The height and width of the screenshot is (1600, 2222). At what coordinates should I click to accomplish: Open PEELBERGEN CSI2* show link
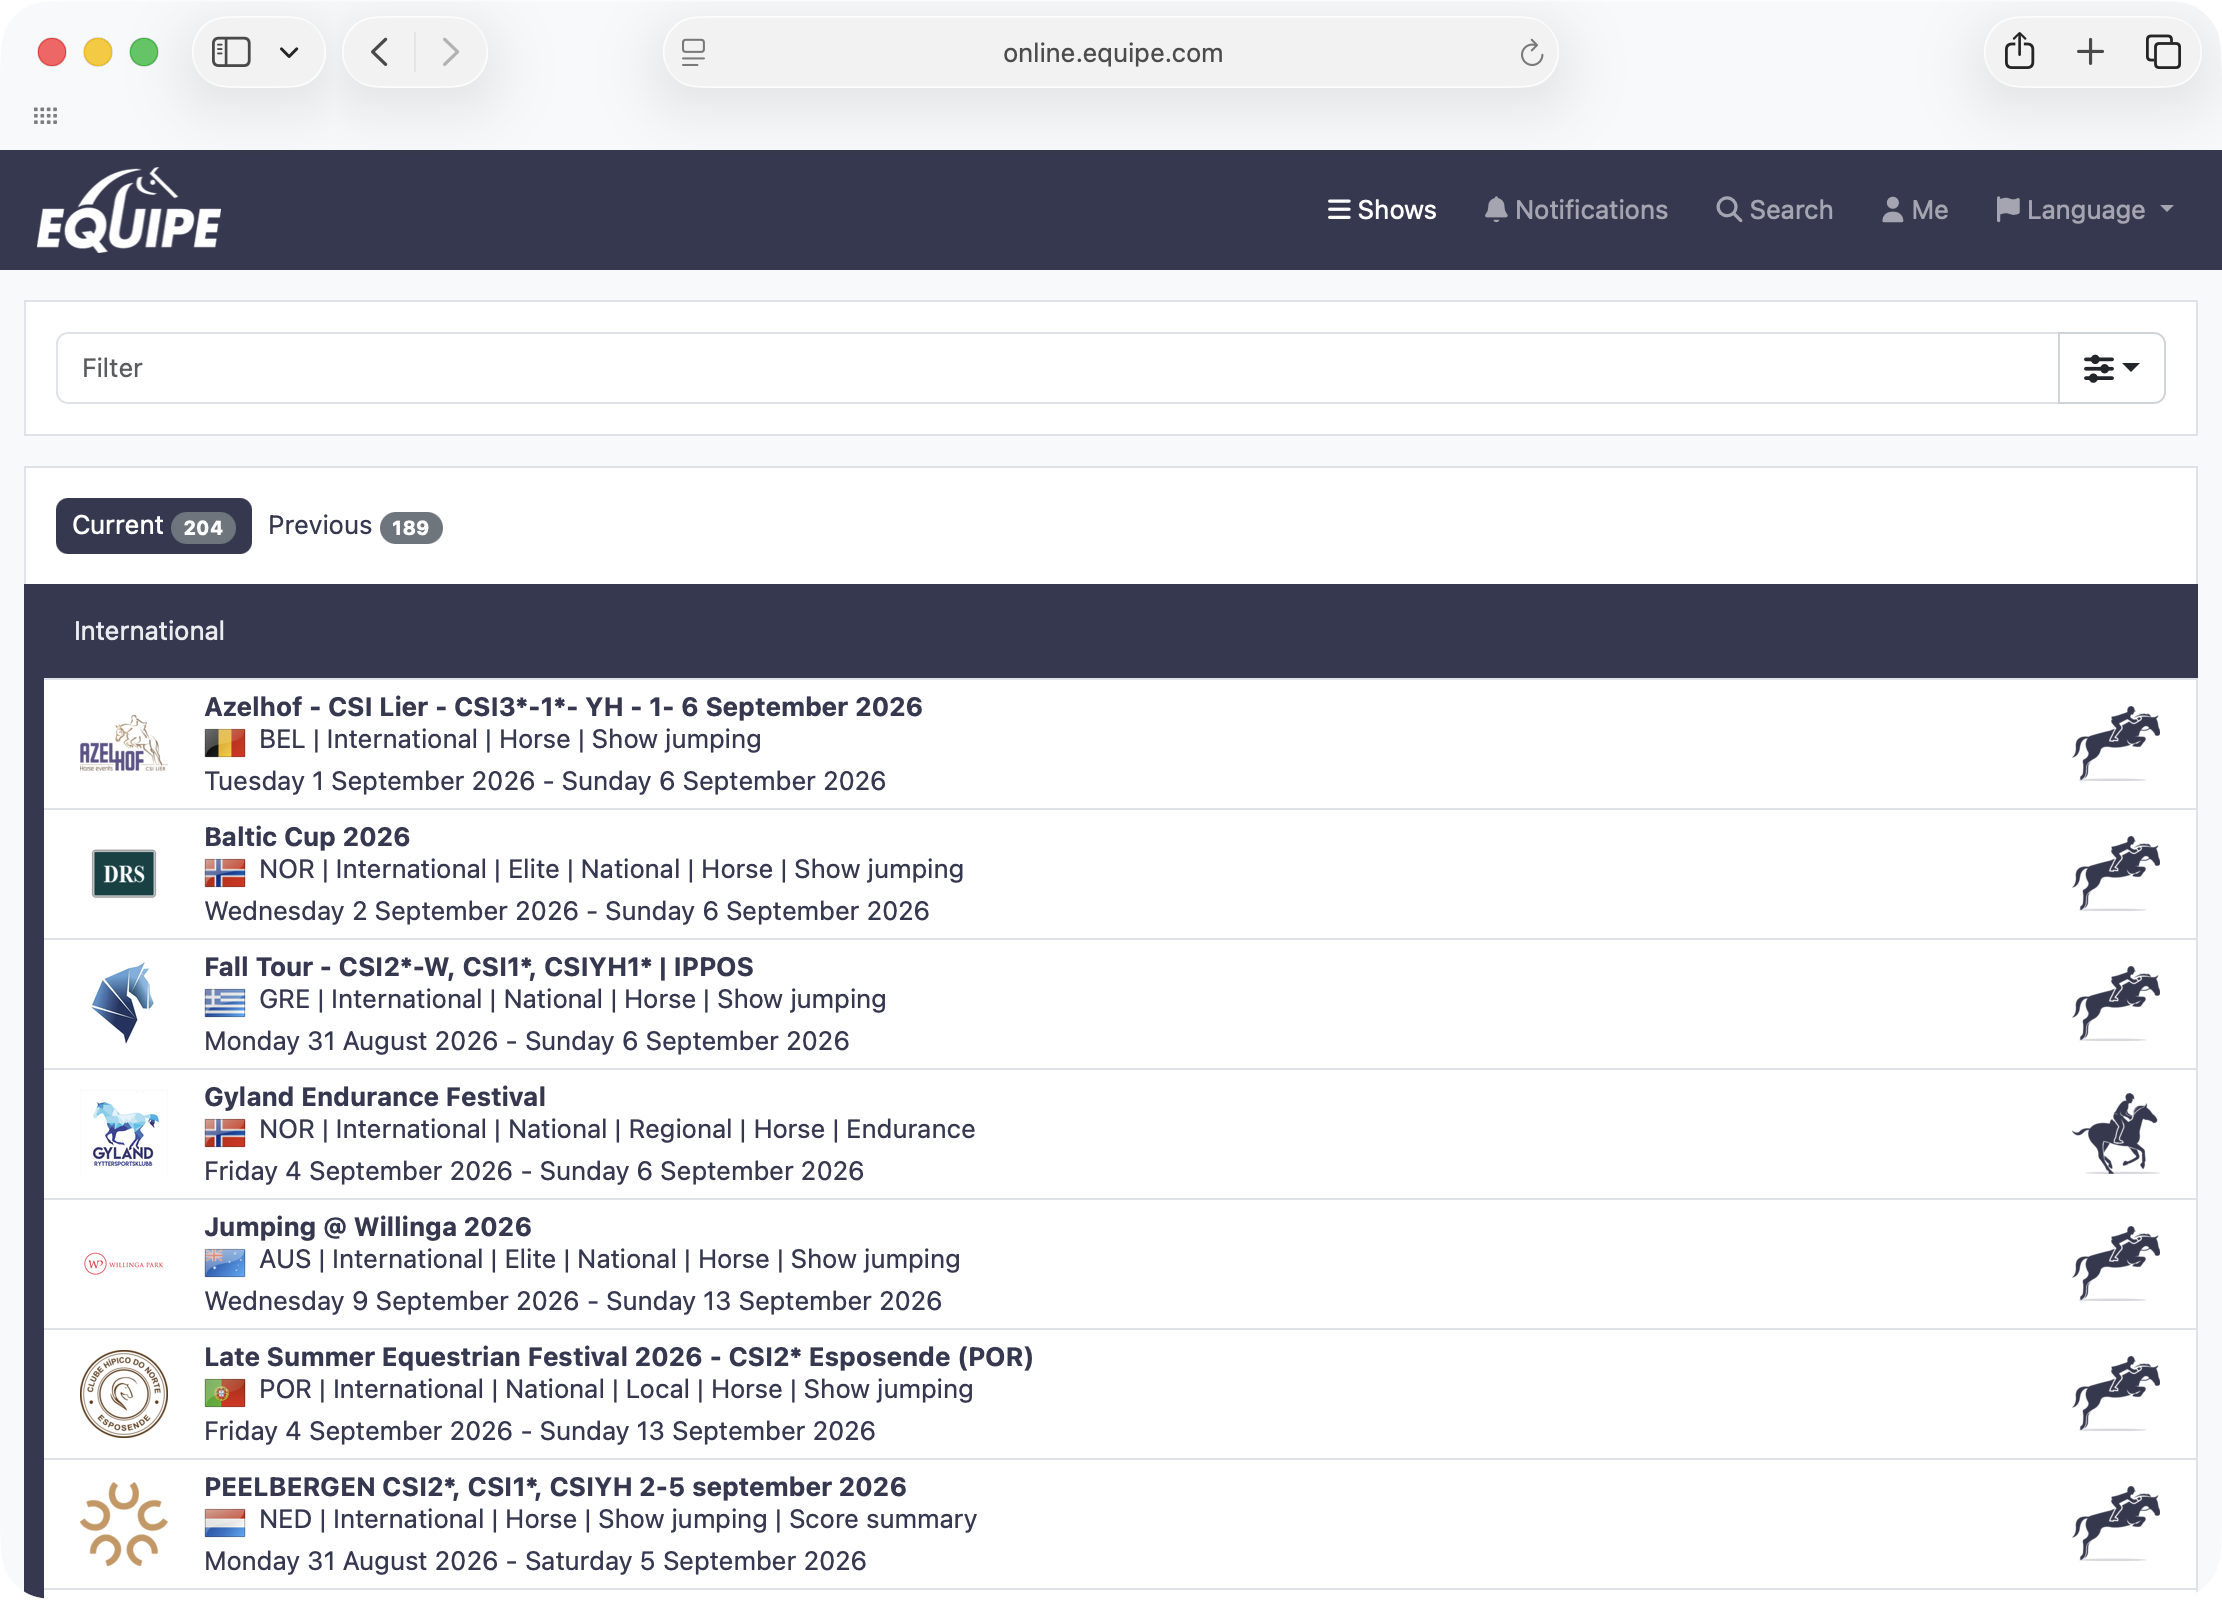click(x=555, y=1487)
